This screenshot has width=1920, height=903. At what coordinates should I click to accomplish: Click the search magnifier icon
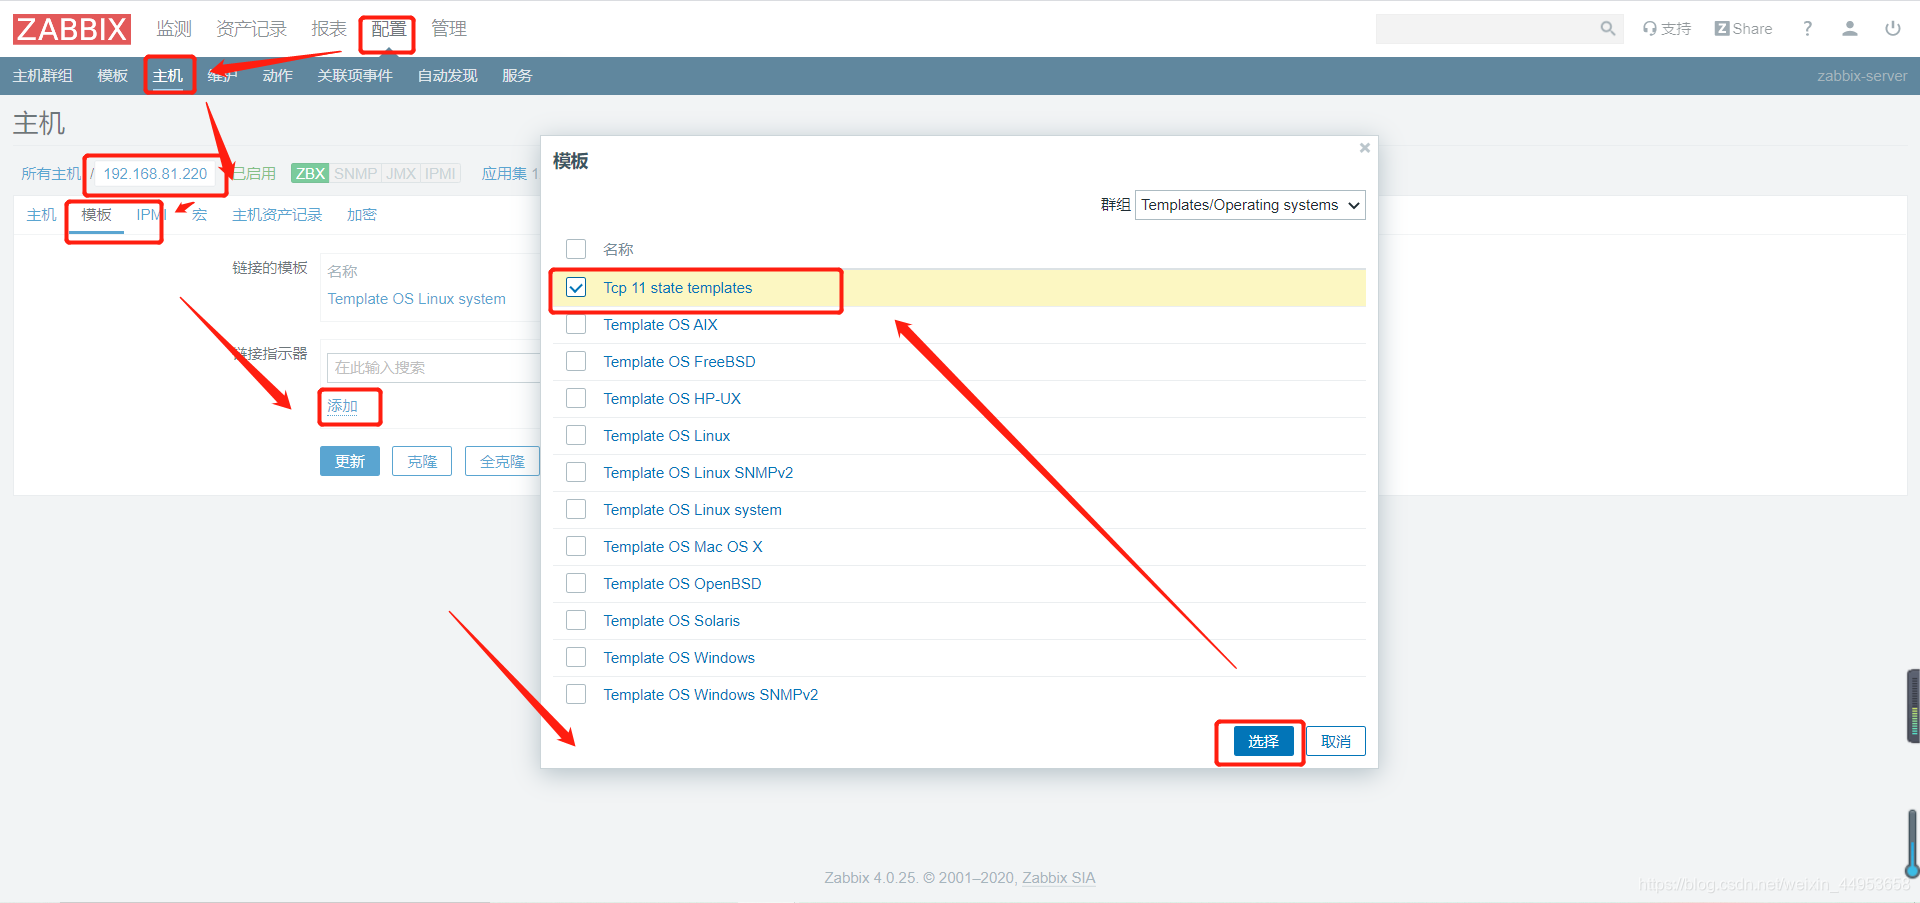point(1607,29)
